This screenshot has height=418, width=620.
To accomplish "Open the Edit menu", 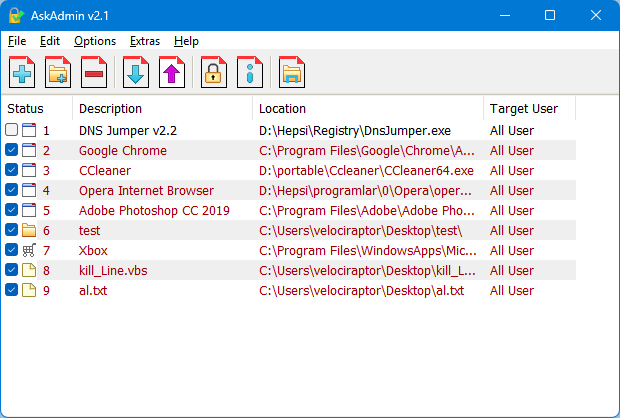I will 50,41.
